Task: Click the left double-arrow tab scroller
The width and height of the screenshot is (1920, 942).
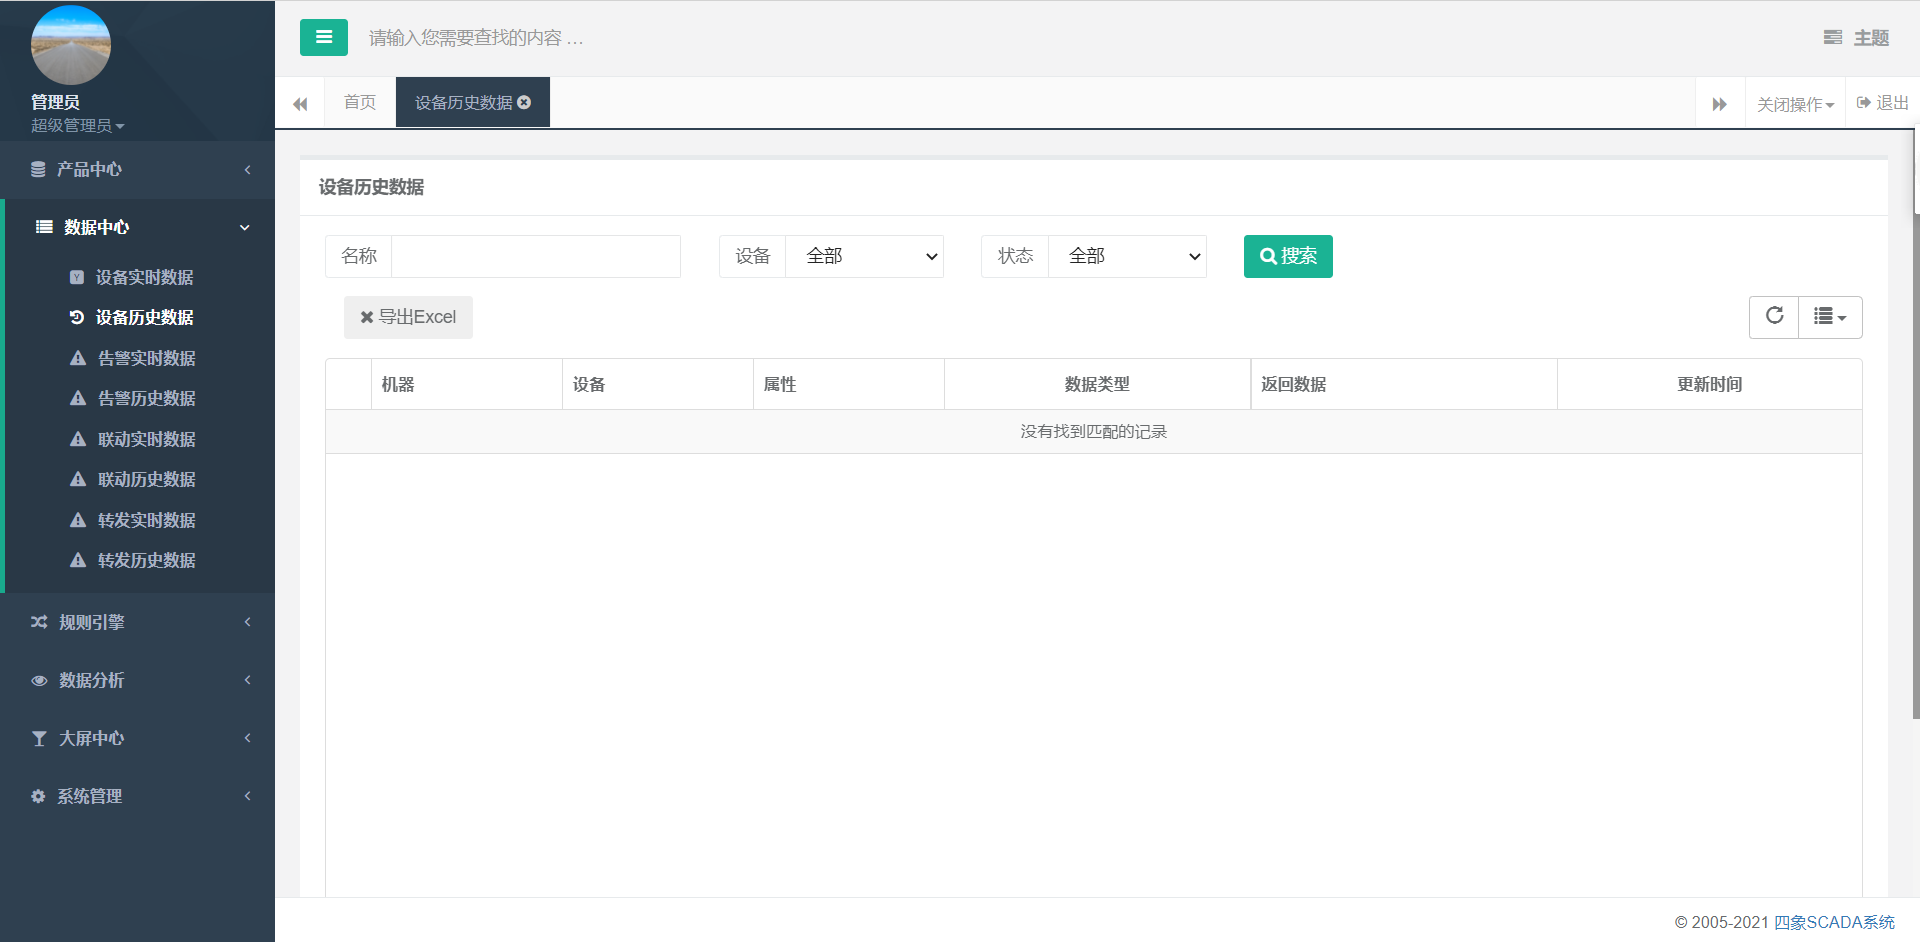Action: coord(300,103)
